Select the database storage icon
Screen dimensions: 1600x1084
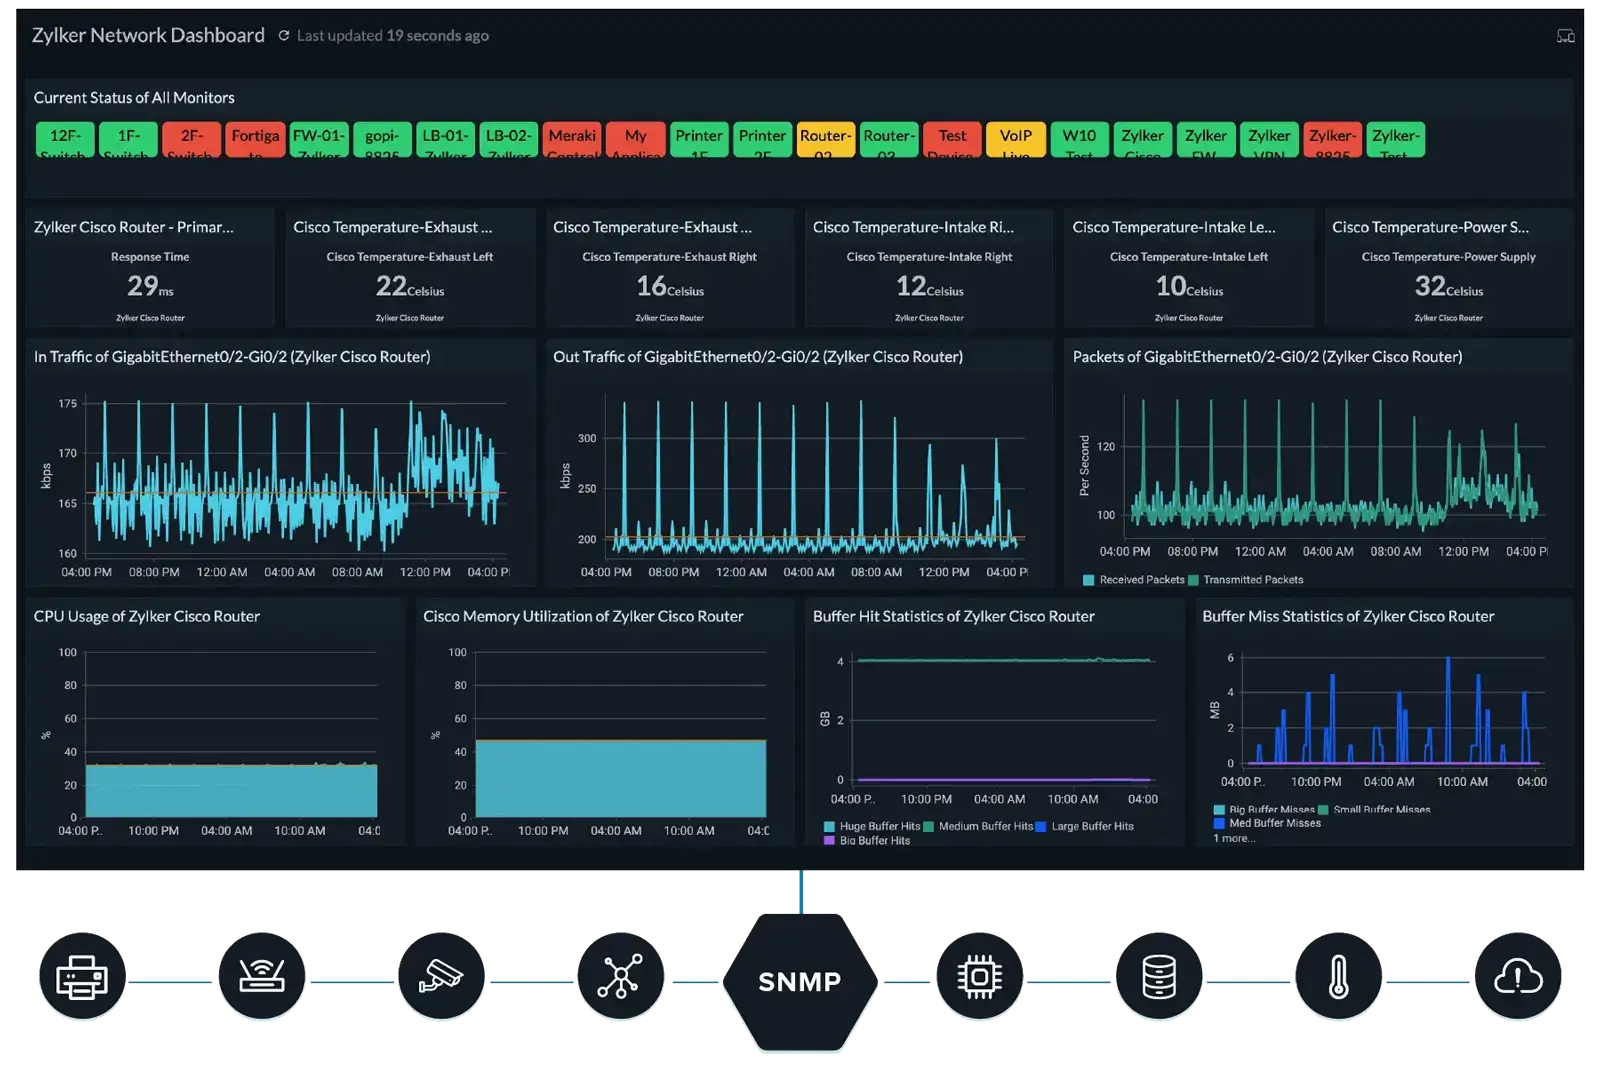tap(1159, 977)
